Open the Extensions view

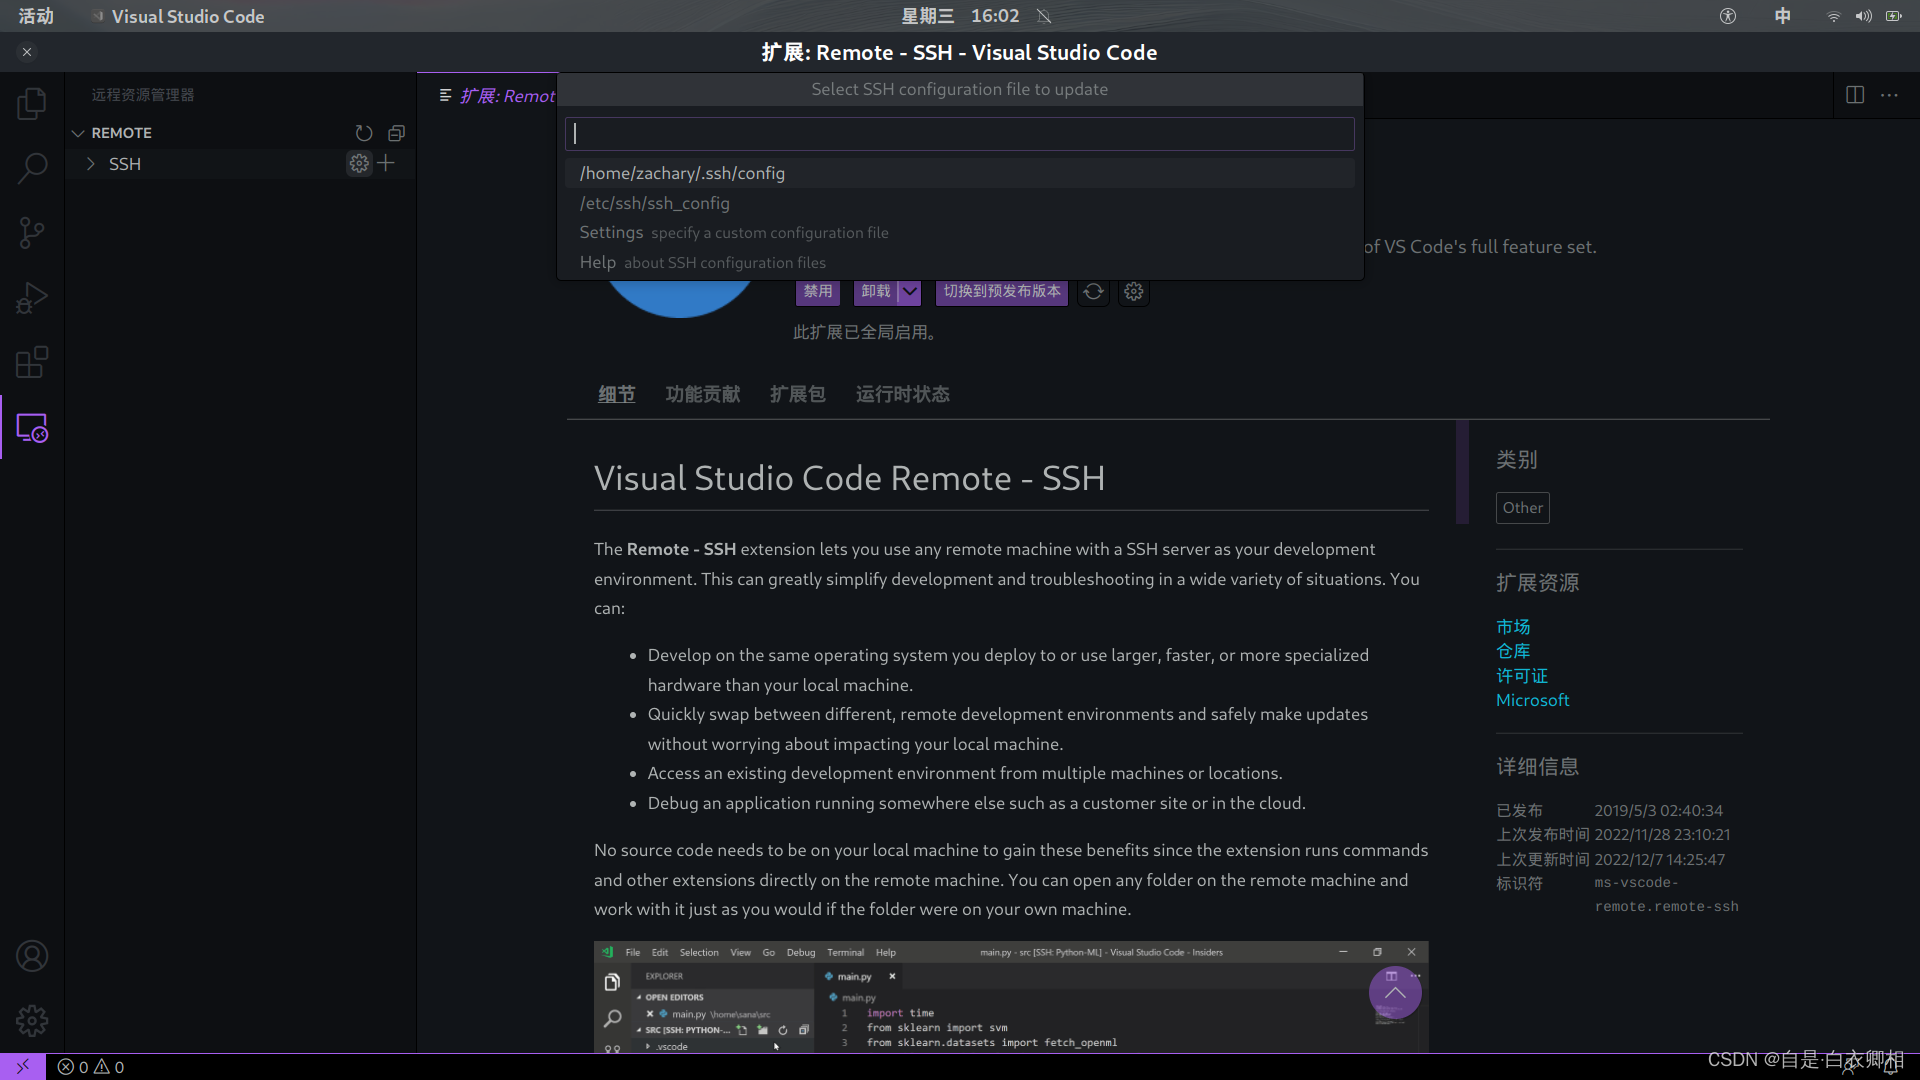point(32,362)
